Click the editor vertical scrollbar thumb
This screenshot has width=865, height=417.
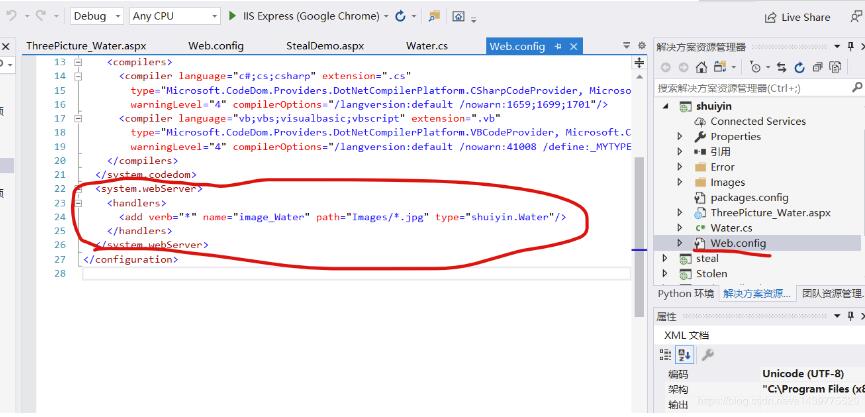639,236
